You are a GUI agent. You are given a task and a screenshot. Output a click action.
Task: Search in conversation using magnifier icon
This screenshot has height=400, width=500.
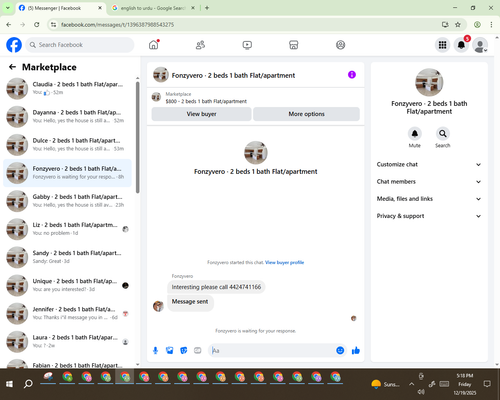pos(442,134)
